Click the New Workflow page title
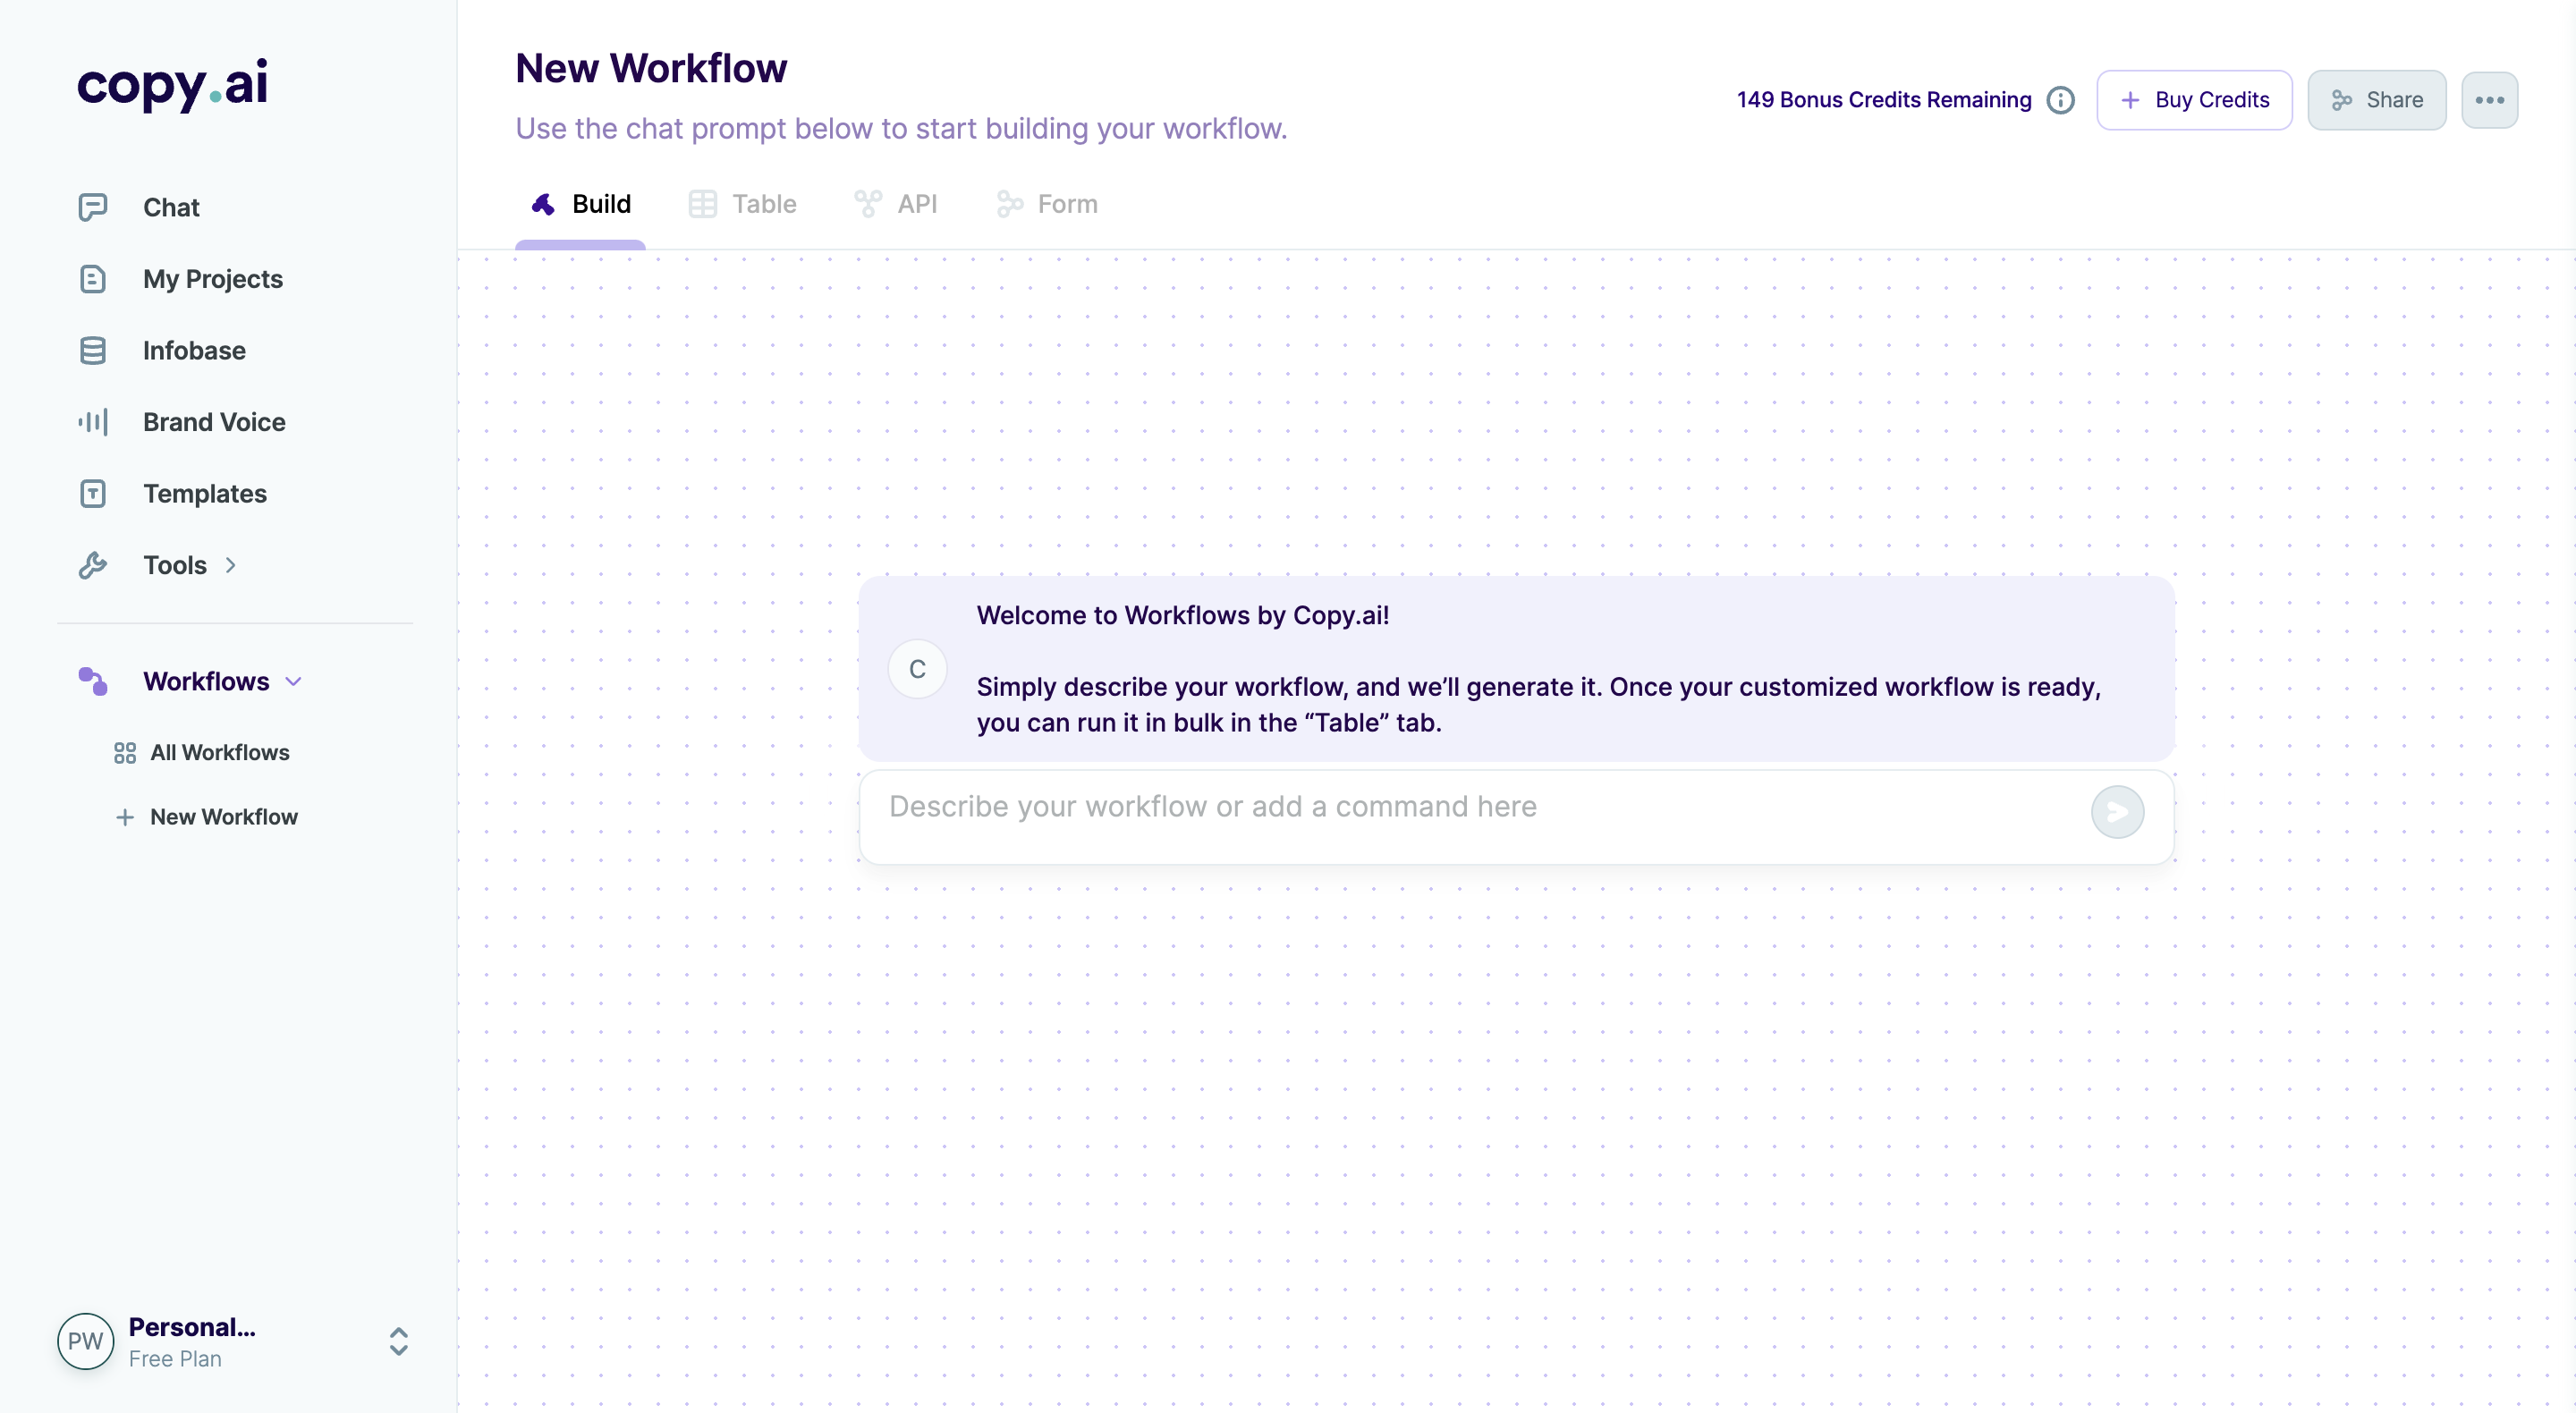This screenshot has height=1413, width=2576. 651,68
